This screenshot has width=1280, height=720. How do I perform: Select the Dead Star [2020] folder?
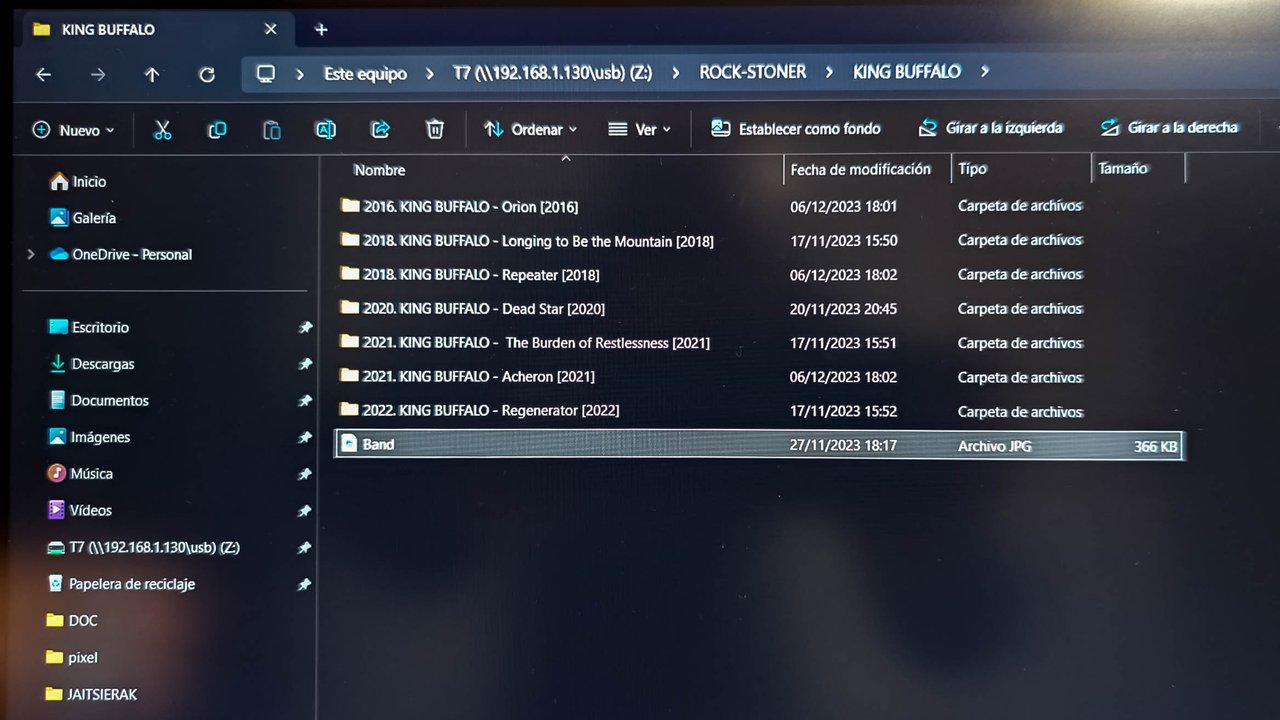[473, 308]
